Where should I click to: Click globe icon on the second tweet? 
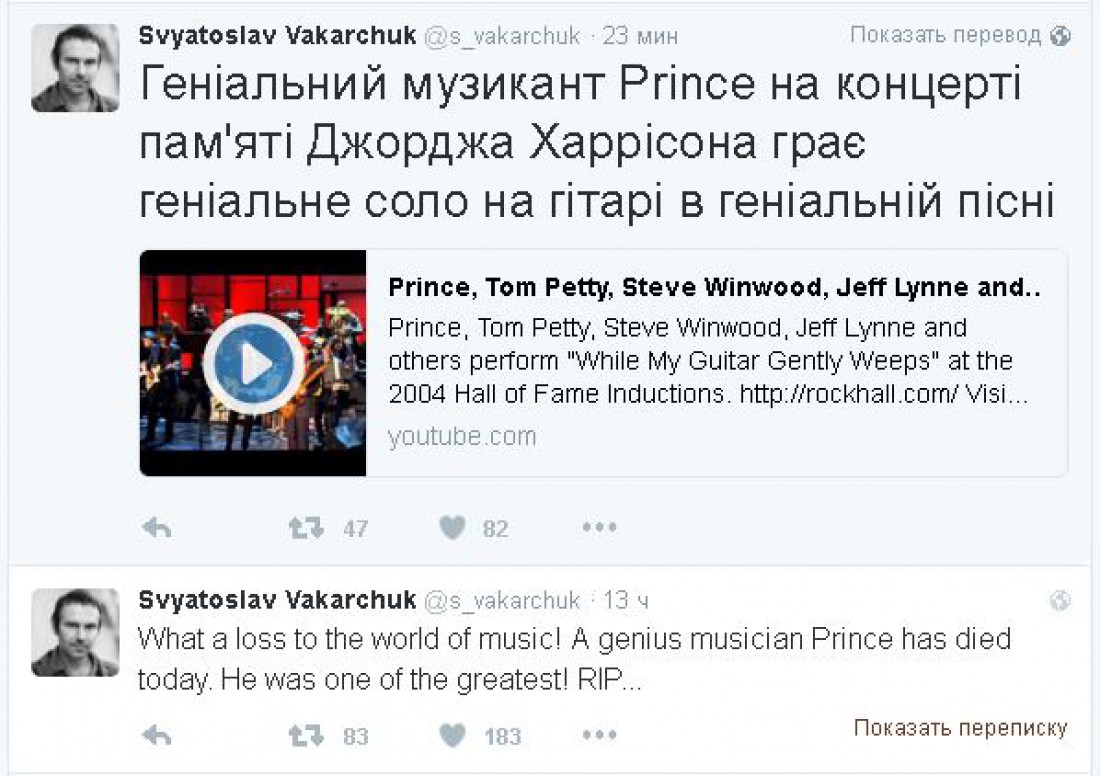click(1060, 601)
